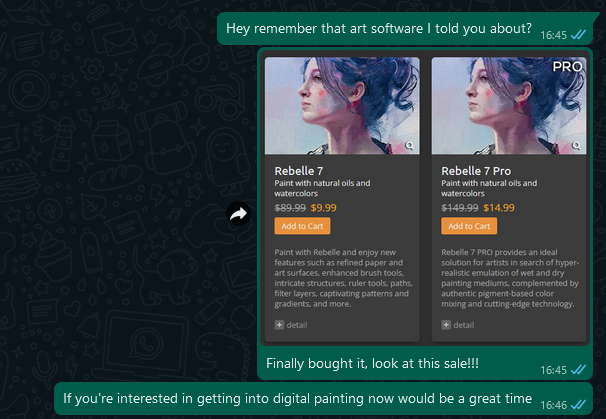Click the Rebelle 7 portrait painting image
606x419 pixels.
342,106
